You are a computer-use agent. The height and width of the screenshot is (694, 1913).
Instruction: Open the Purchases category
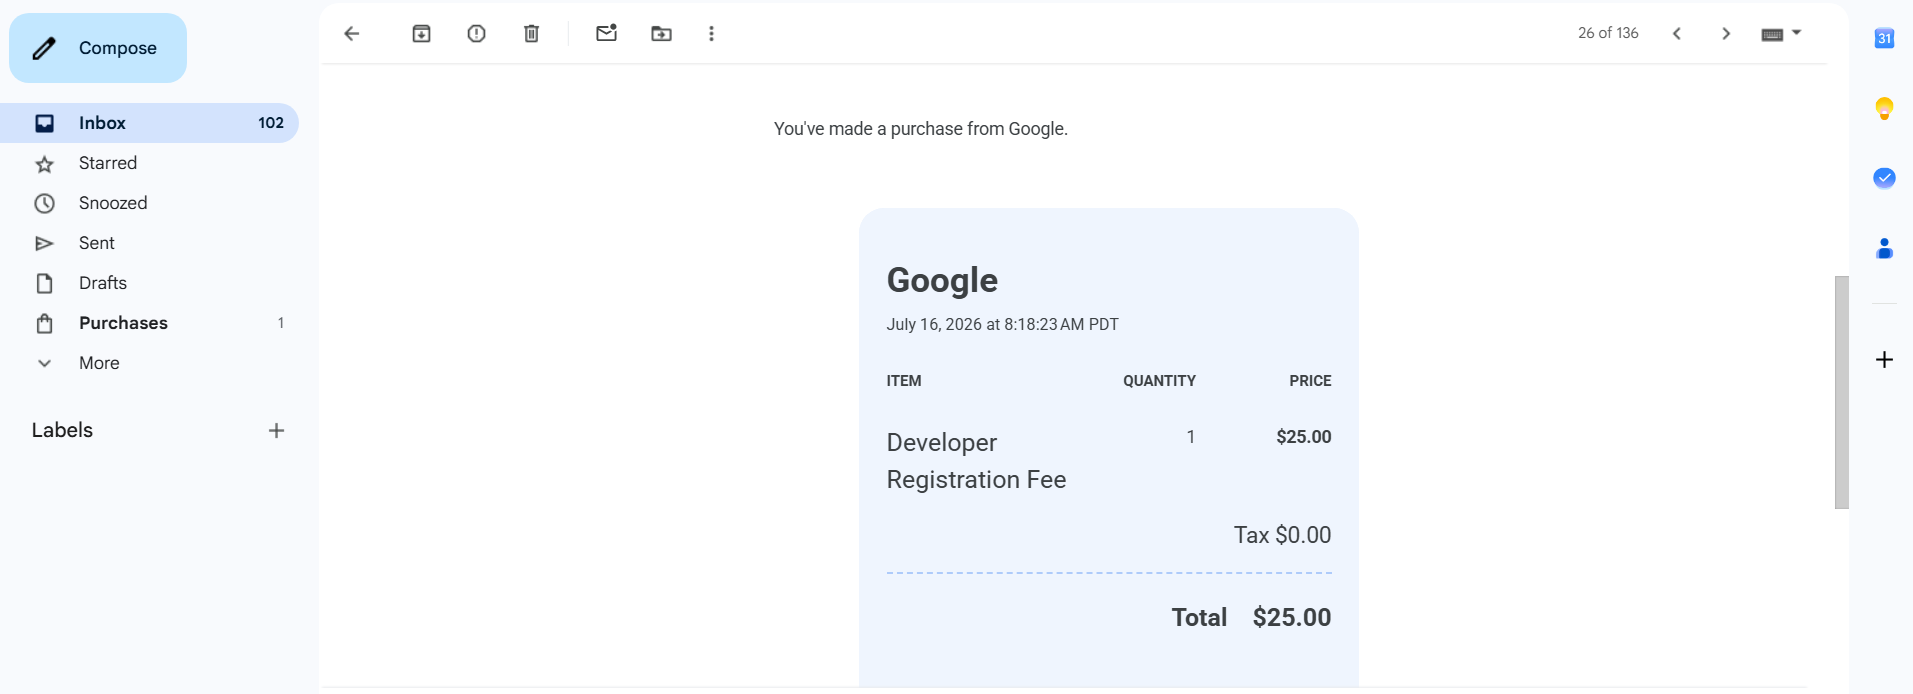(149, 323)
